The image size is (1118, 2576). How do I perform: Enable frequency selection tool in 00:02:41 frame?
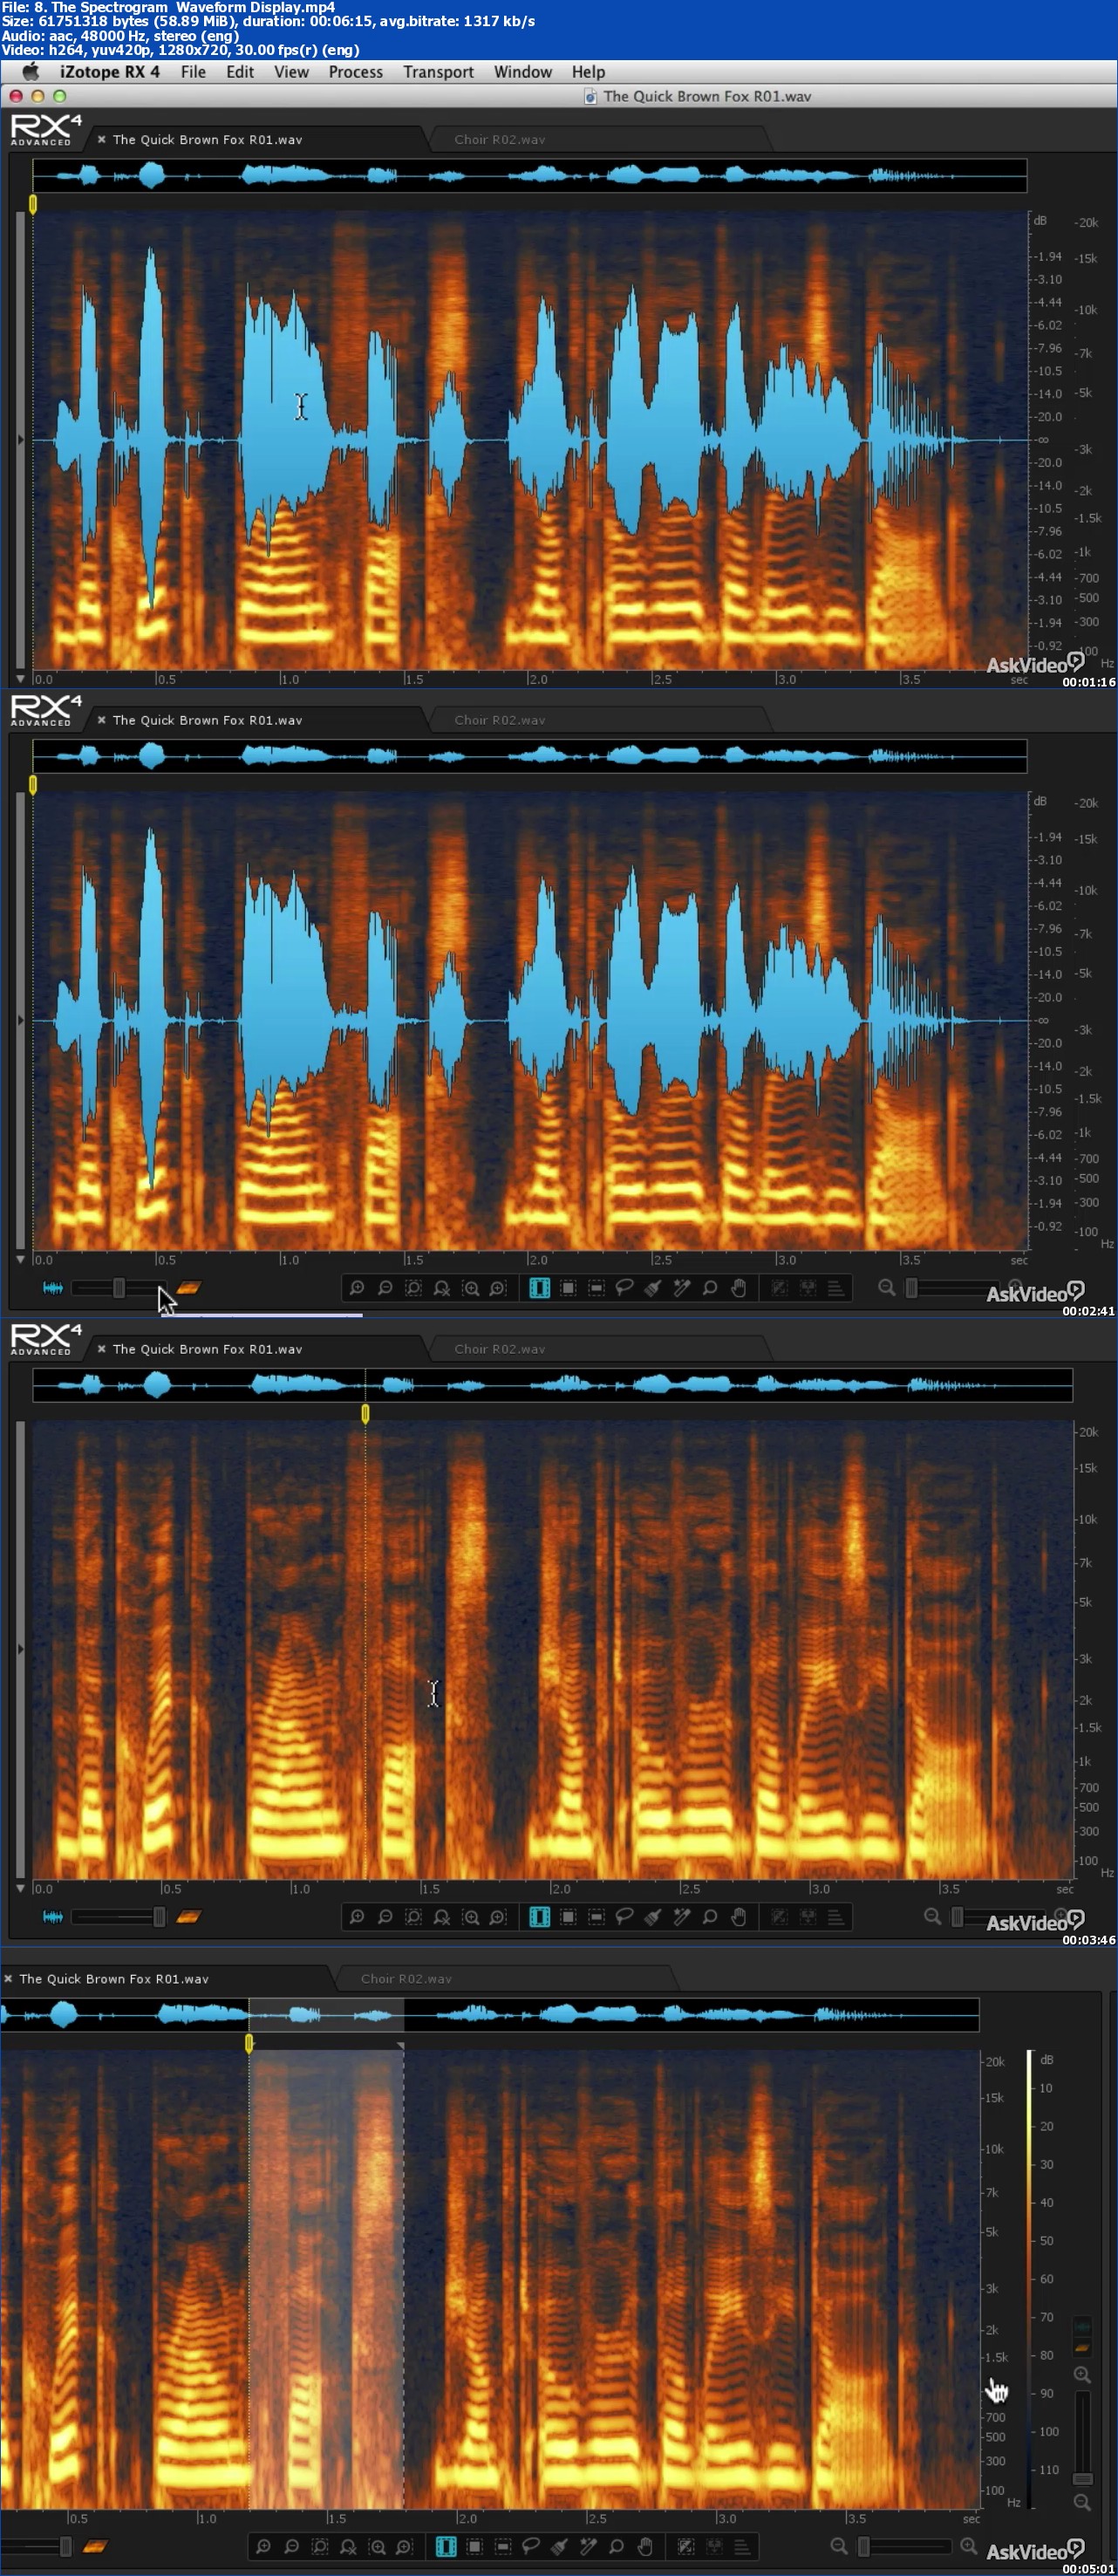point(596,1288)
